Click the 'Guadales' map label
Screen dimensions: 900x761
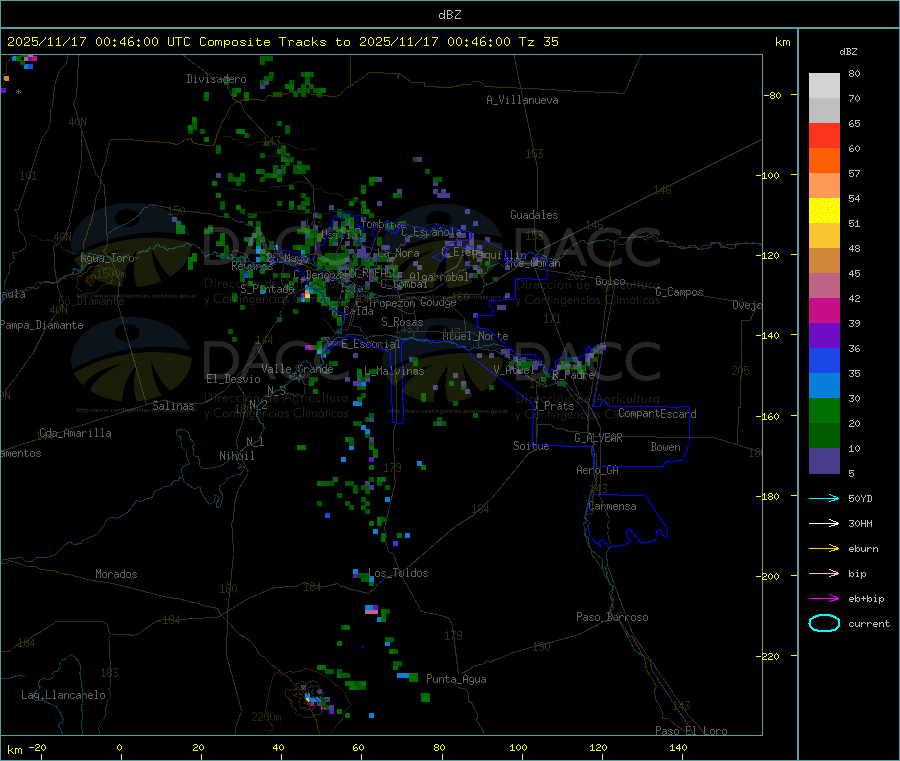(x=534, y=215)
